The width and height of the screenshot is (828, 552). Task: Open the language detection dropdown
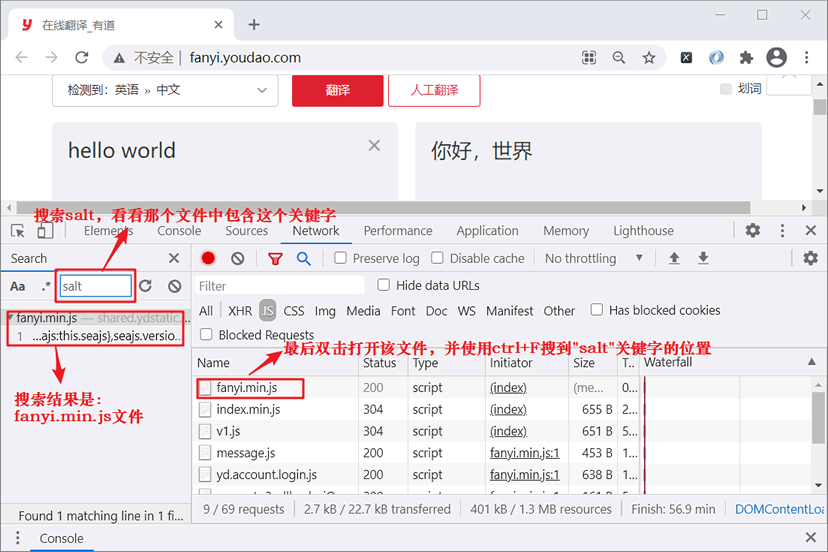[x=165, y=90]
